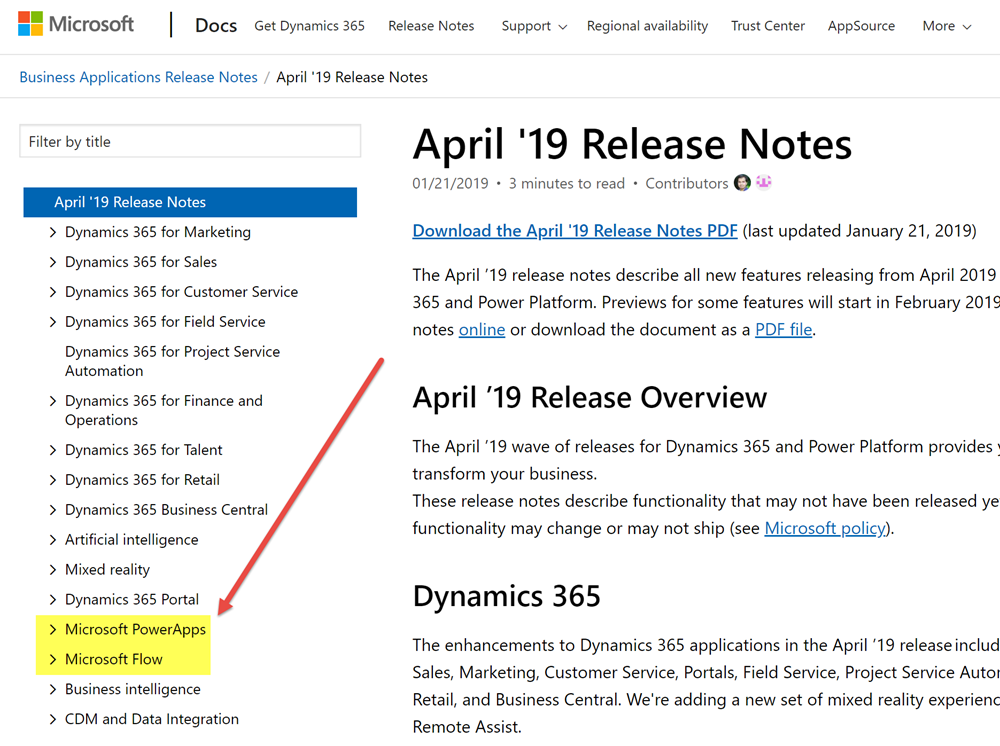Expand Artificial intelligence chevron
The width and height of the screenshot is (1000, 746).
pyautogui.click(x=53, y=540)
